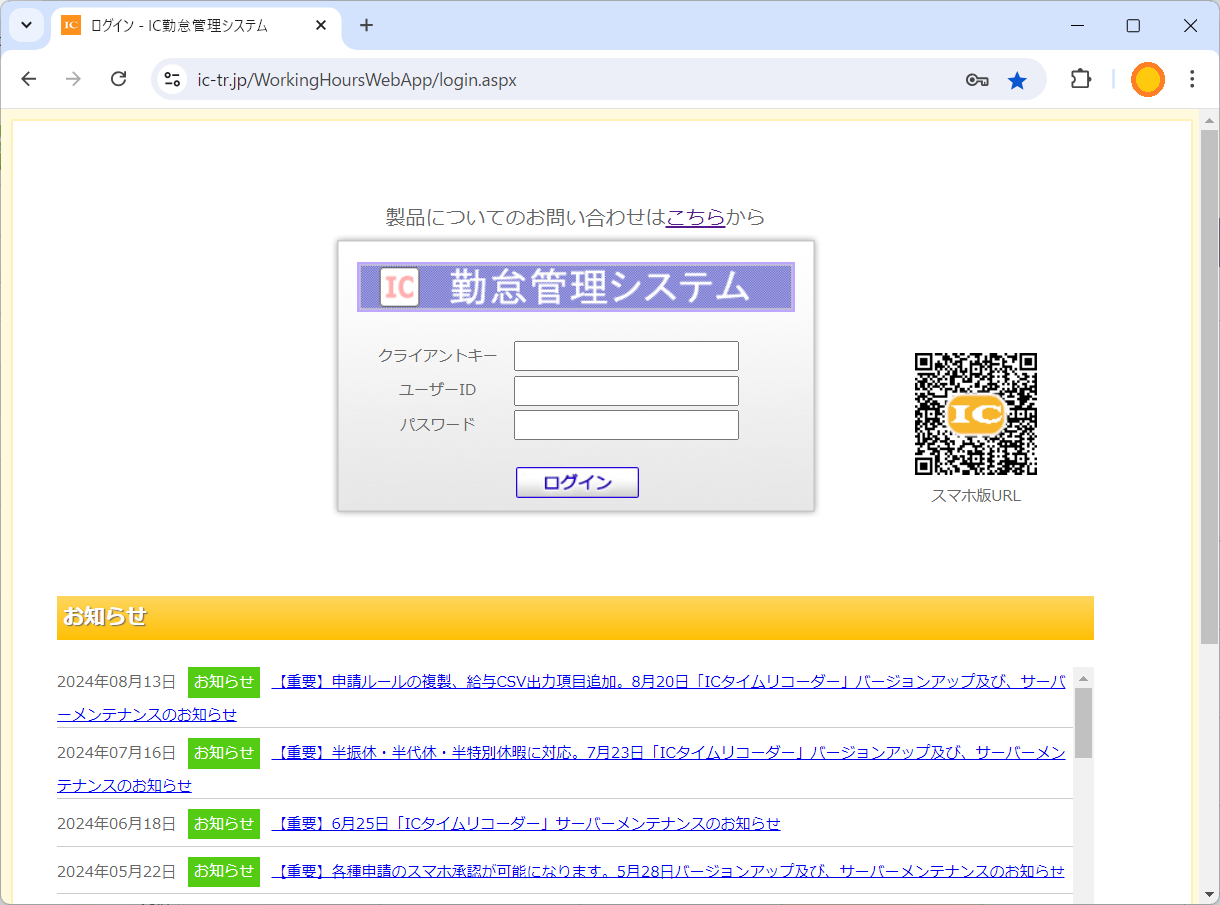Close the ログイン - IC勤怠管理システム tab
The width and height of the screenshot is (1220, 905).
click(321, 26)
